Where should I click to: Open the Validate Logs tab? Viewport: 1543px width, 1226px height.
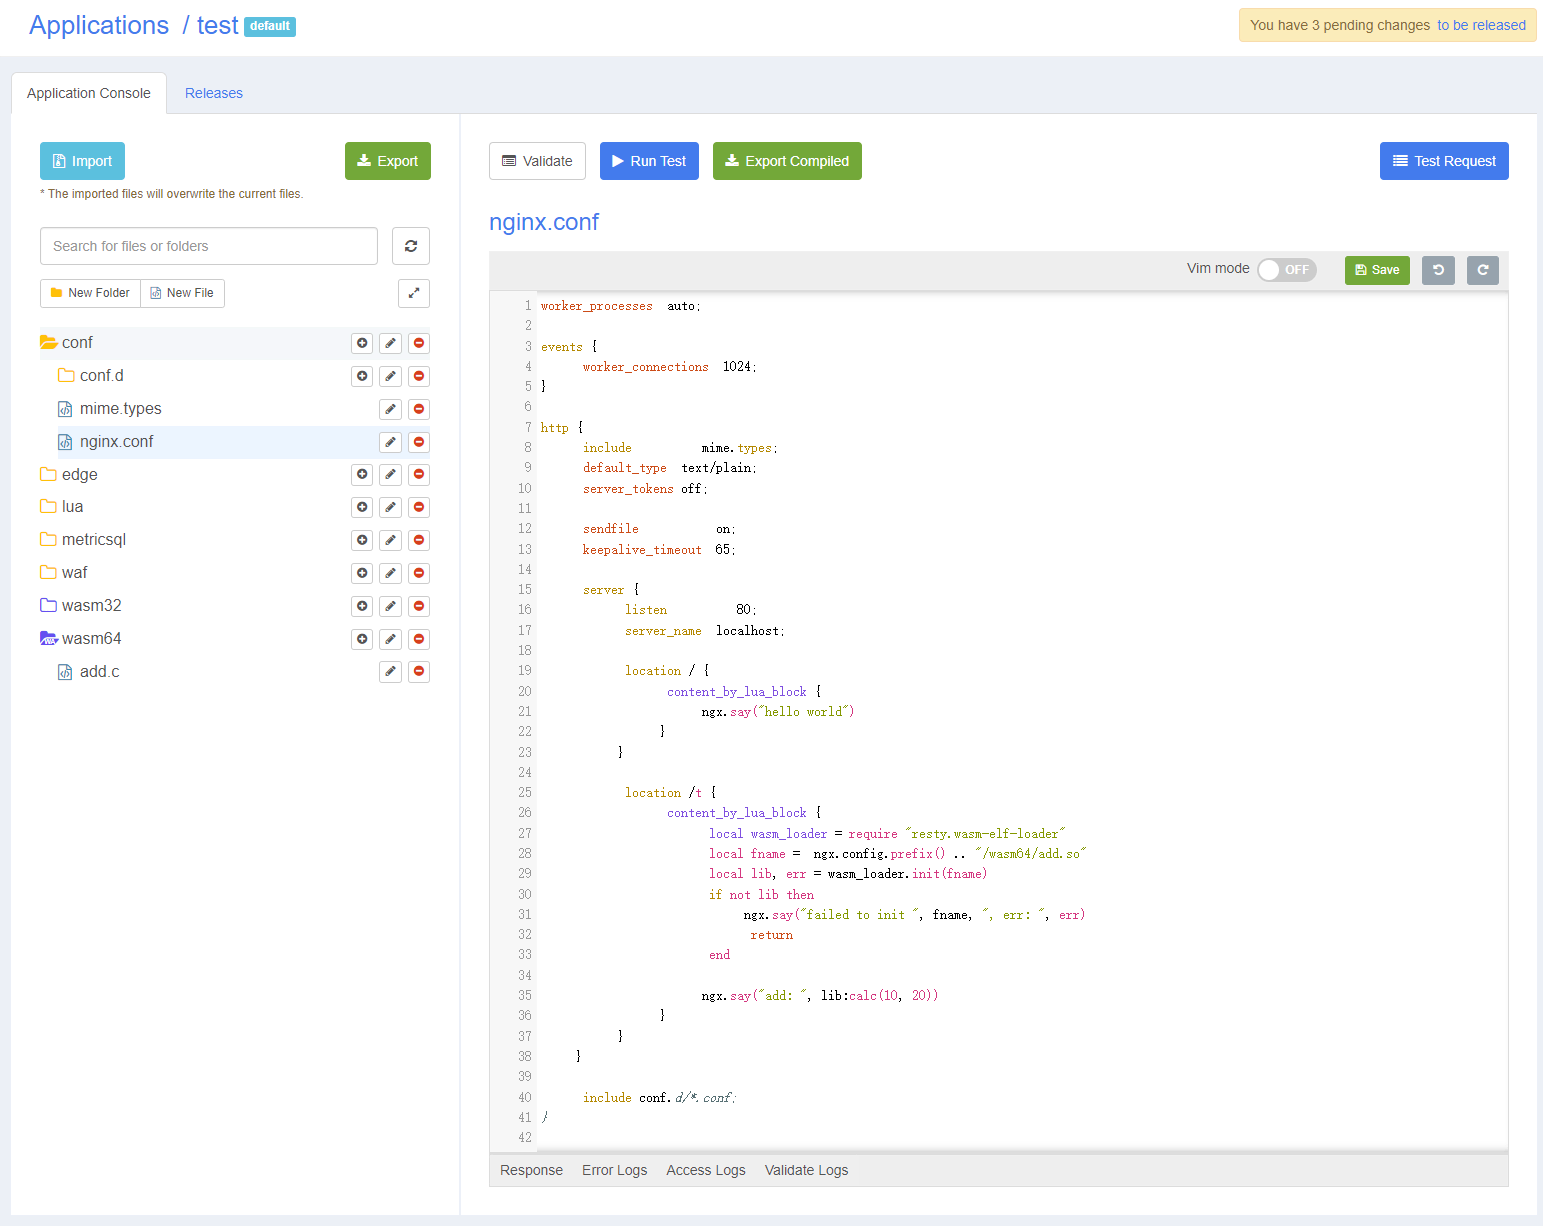[806, 1170]
